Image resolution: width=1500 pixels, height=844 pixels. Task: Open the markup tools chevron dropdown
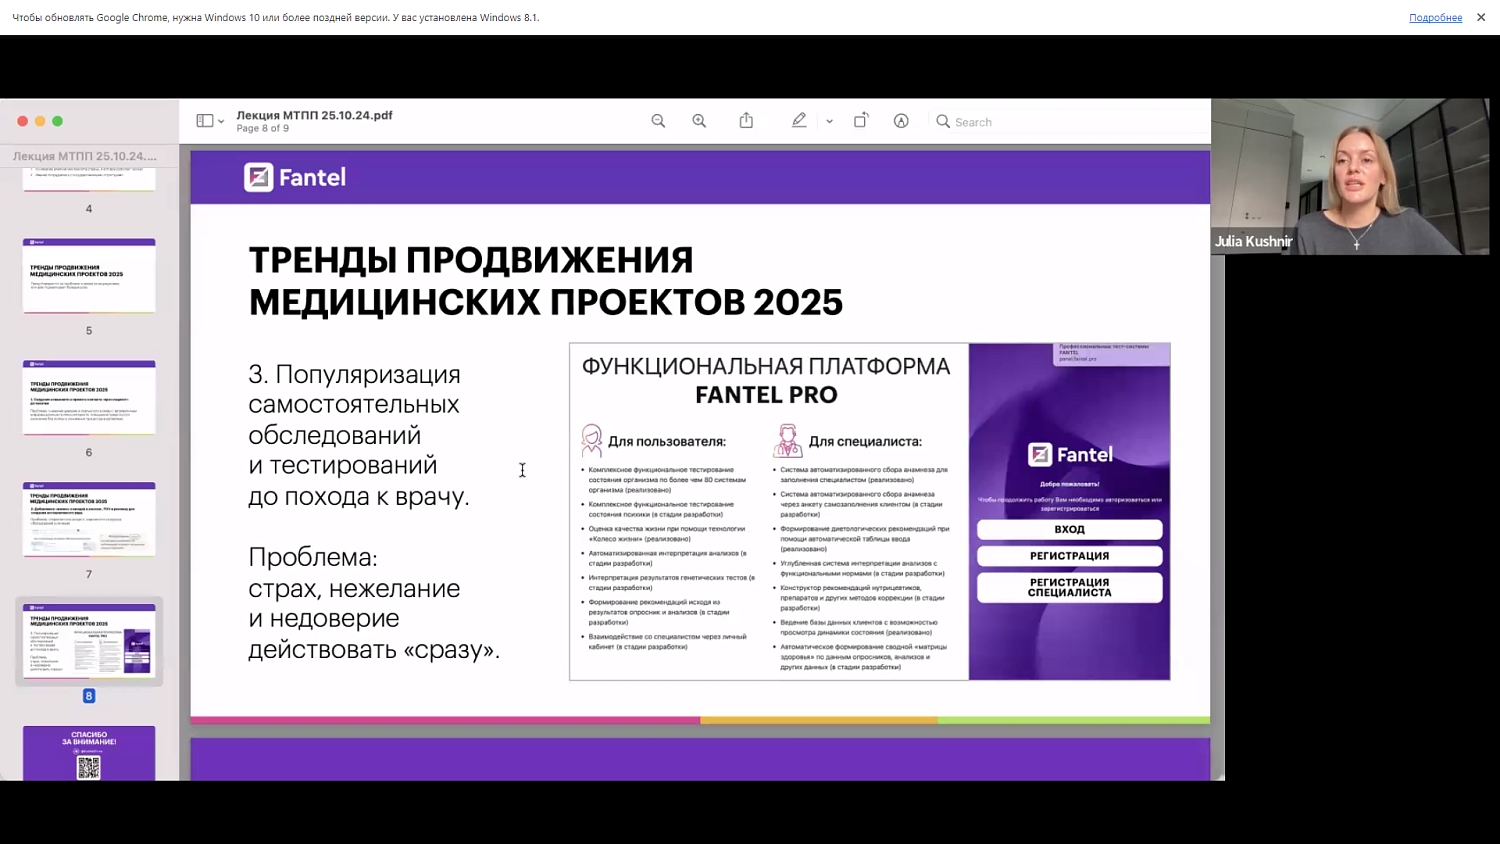pos(828,121)
